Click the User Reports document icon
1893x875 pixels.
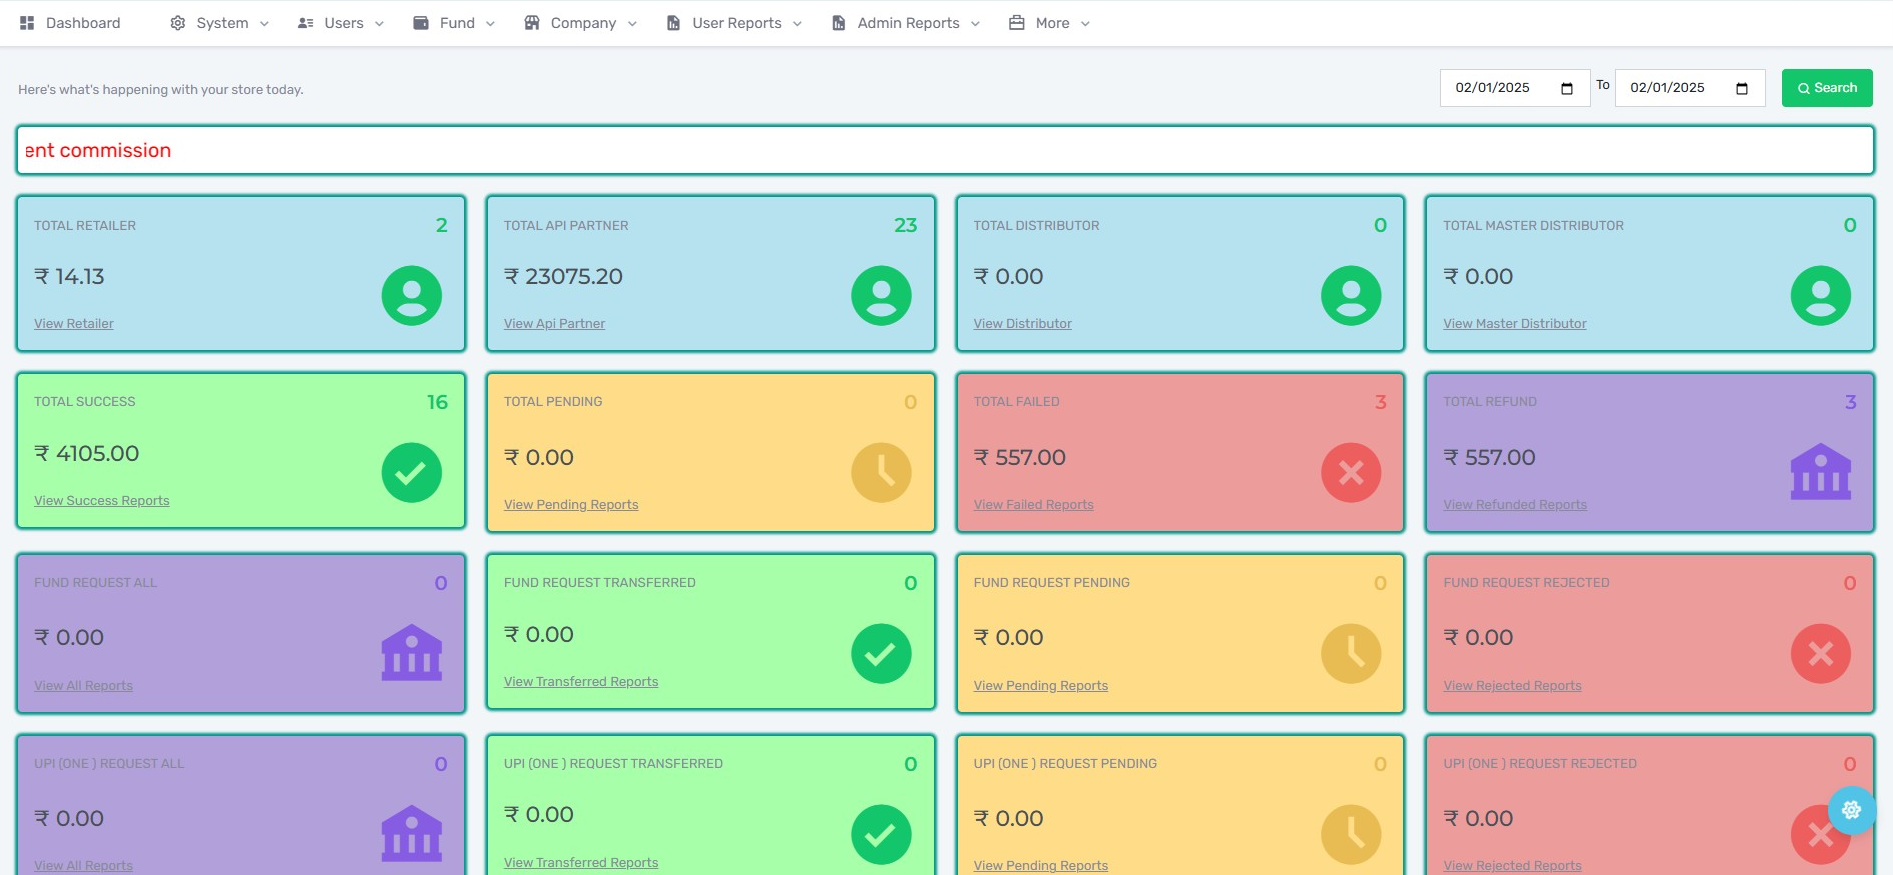(x=674, y=23)
